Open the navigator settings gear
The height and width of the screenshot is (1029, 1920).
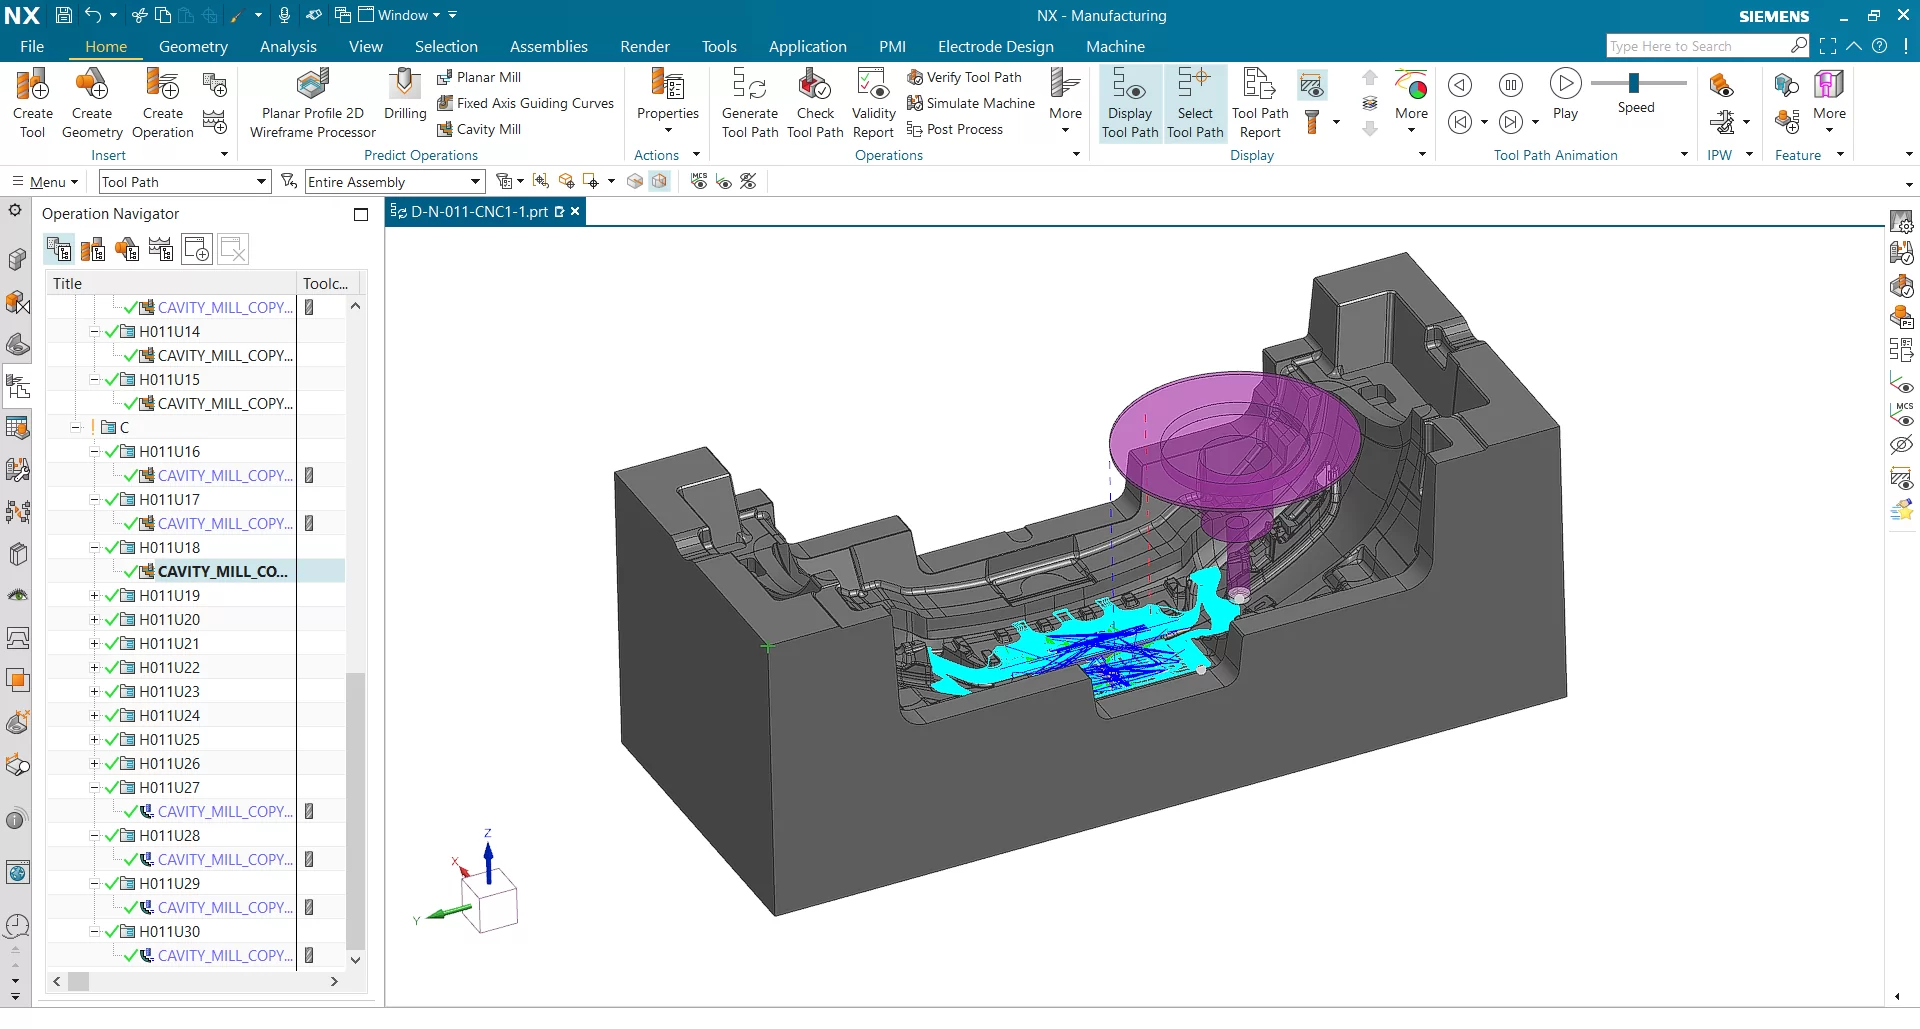15,211
